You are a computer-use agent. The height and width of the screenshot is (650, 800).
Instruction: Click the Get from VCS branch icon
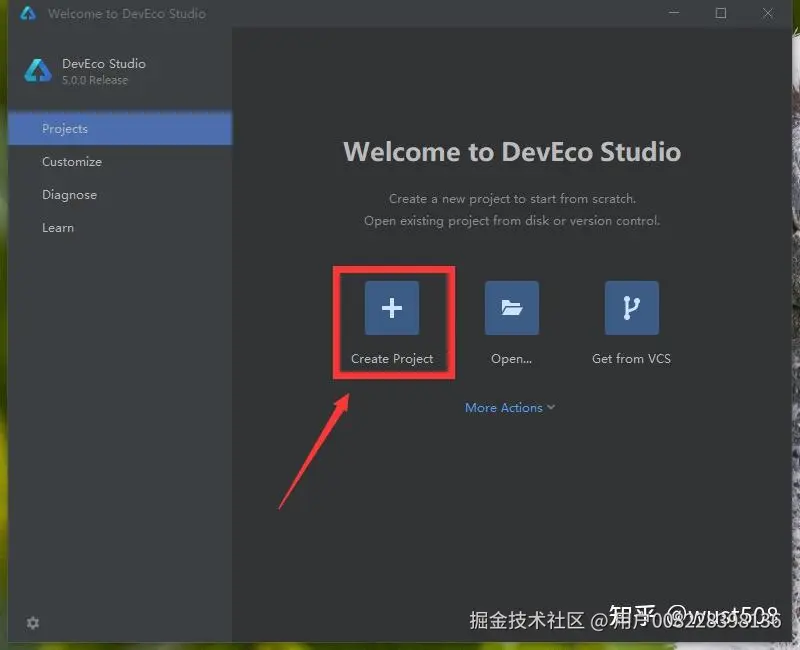(x=632, y=308)
